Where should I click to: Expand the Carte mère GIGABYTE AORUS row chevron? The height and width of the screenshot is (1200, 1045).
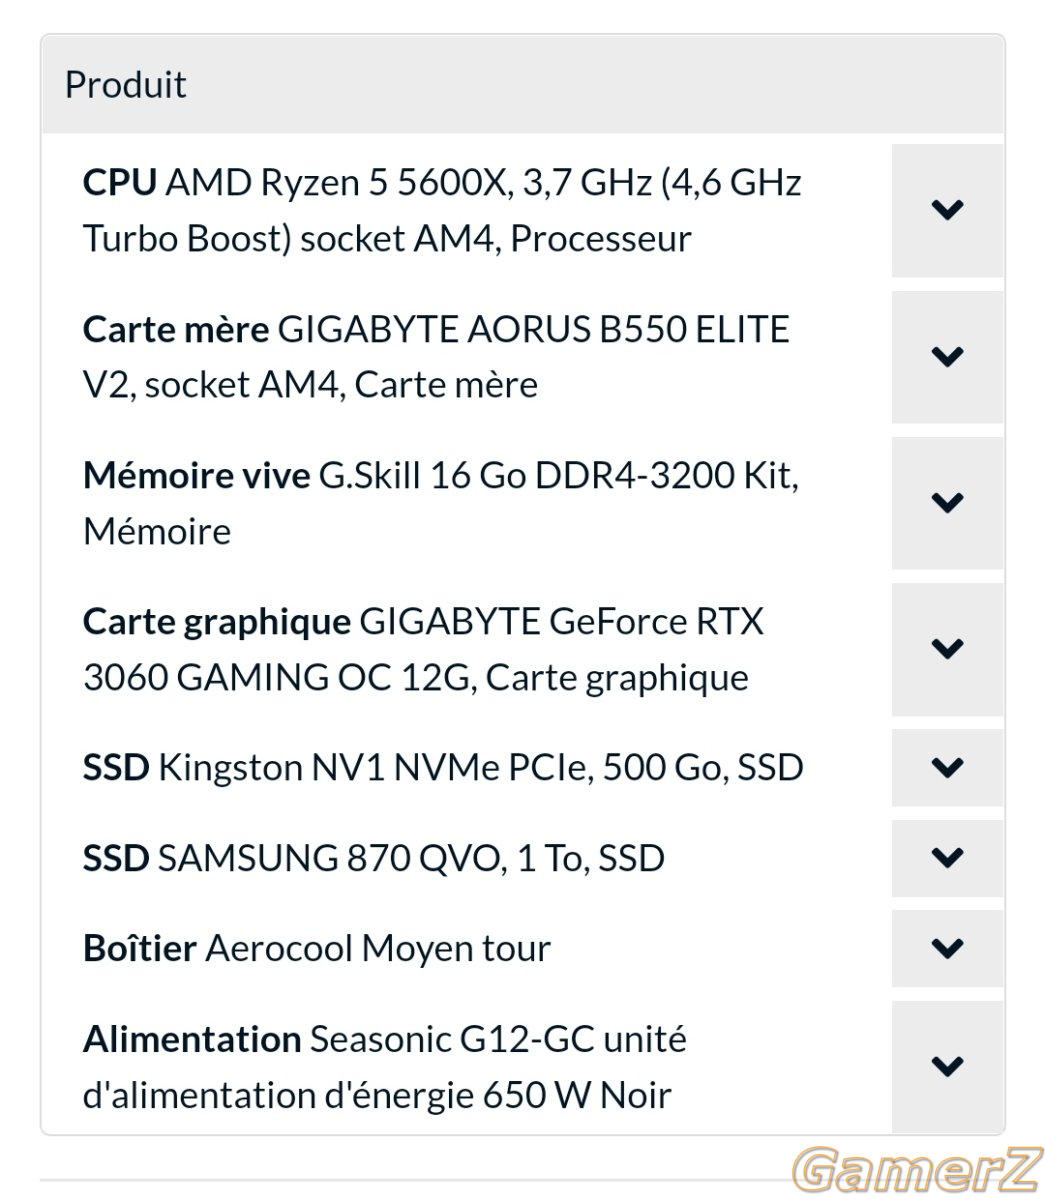pos(947,356)
